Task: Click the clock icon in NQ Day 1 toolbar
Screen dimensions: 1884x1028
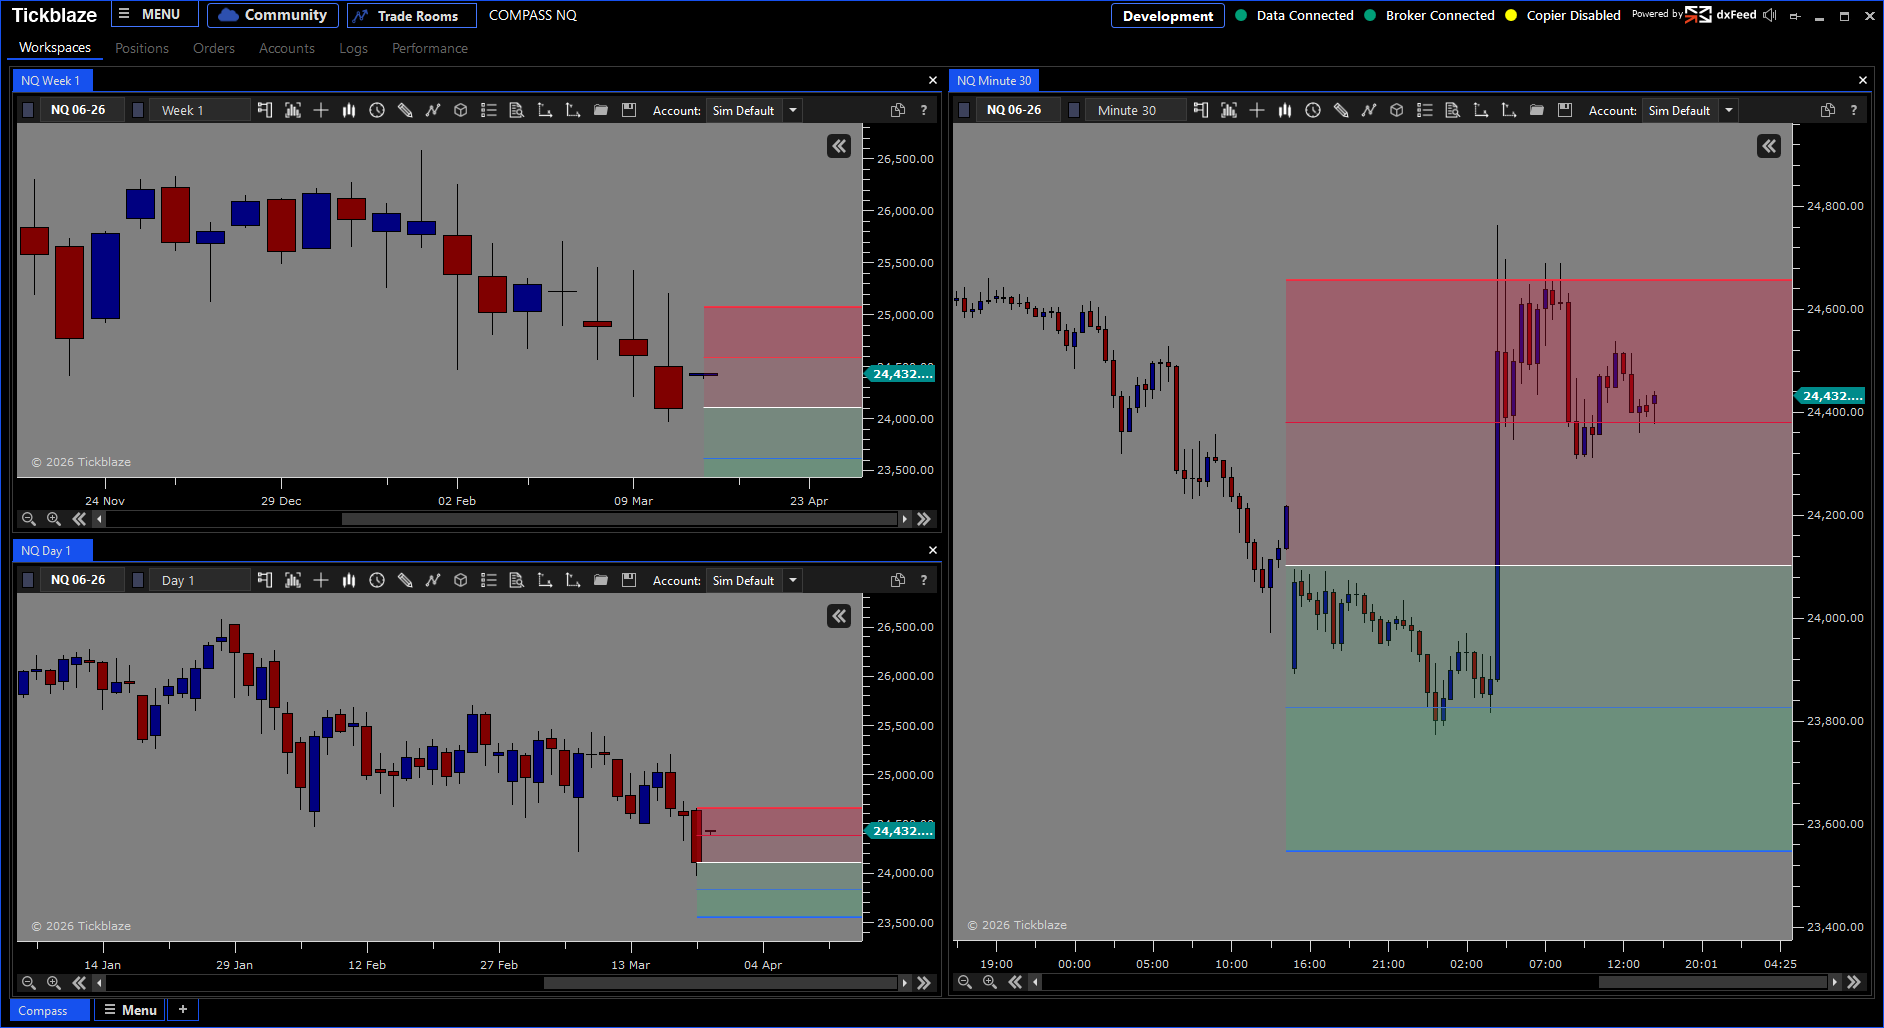Action: (377, 580)
